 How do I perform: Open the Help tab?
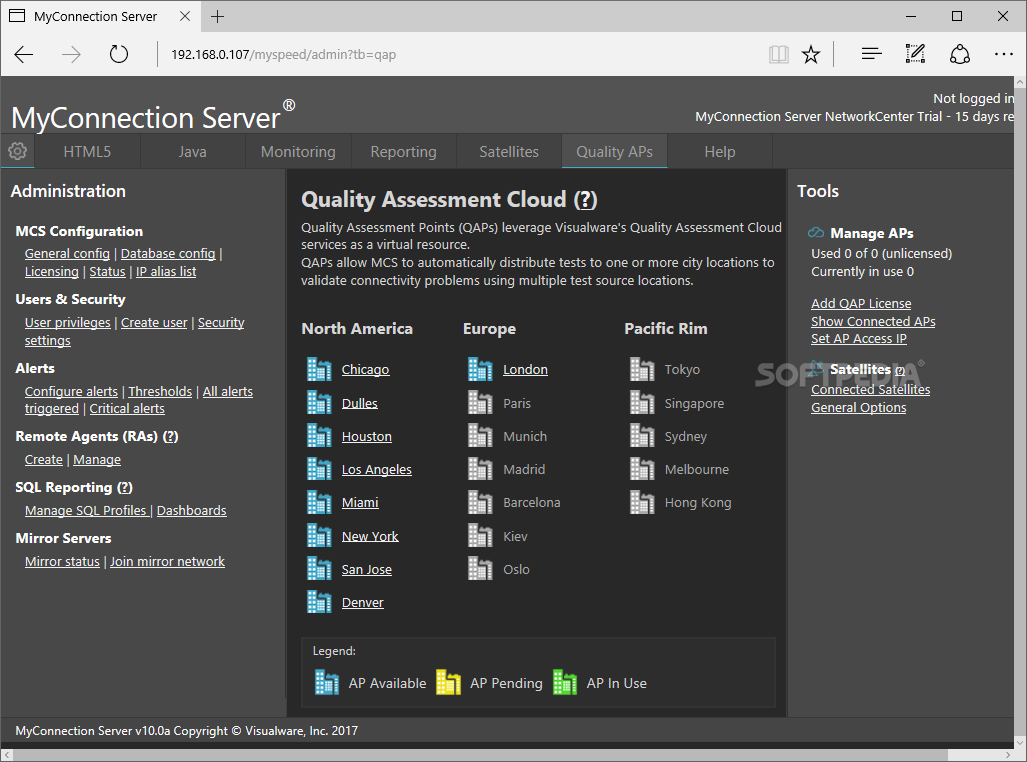(x=720, y=151)
